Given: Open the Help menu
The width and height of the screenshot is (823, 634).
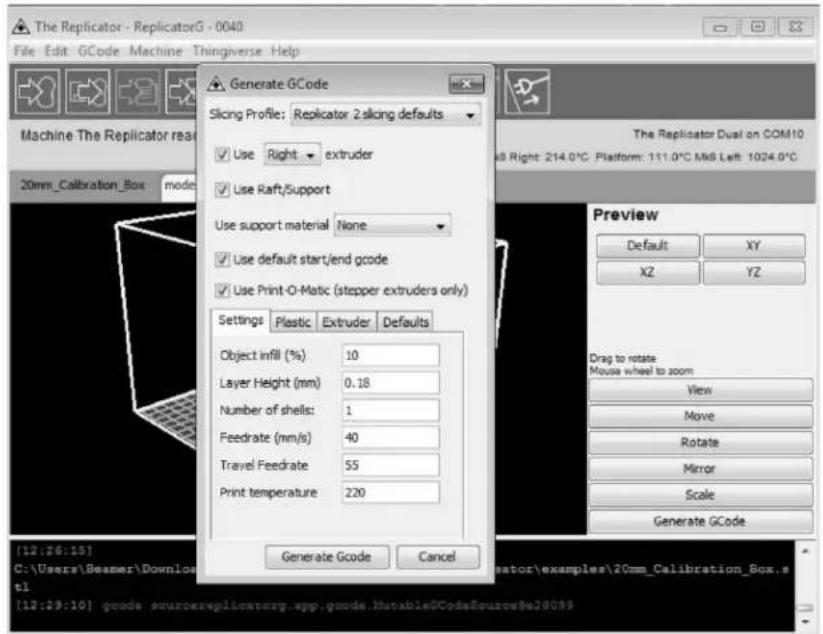Looking at the screenshot, I should (285, 51).
